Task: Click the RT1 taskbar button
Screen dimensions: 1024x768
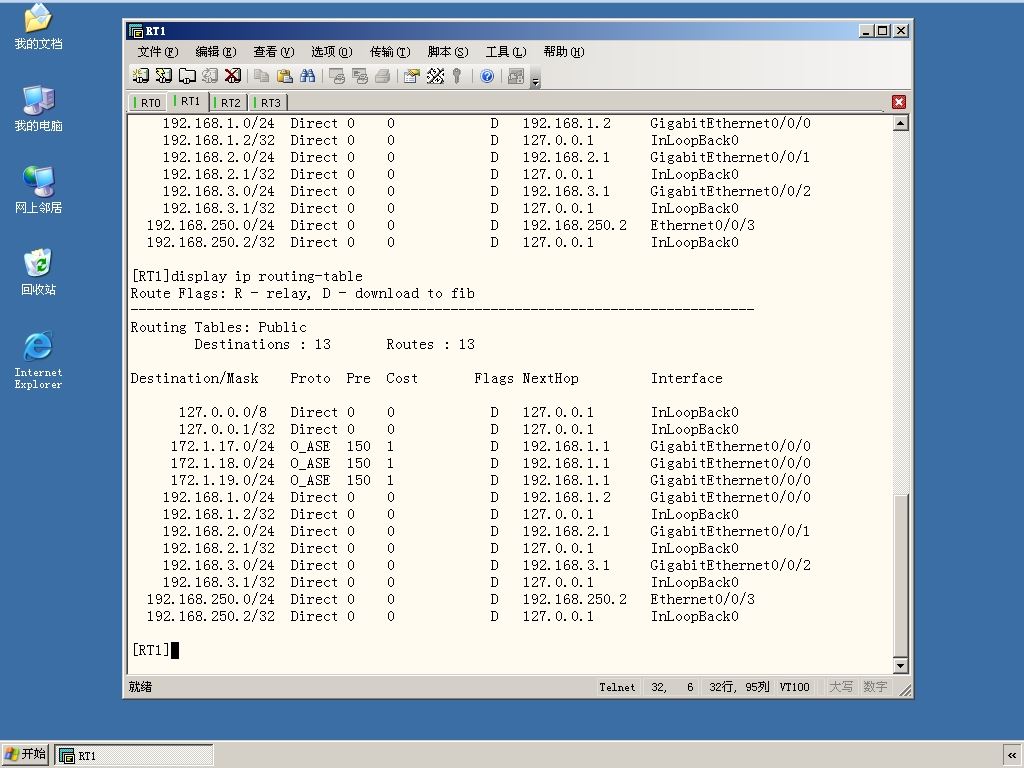Action: click(134, 756)
